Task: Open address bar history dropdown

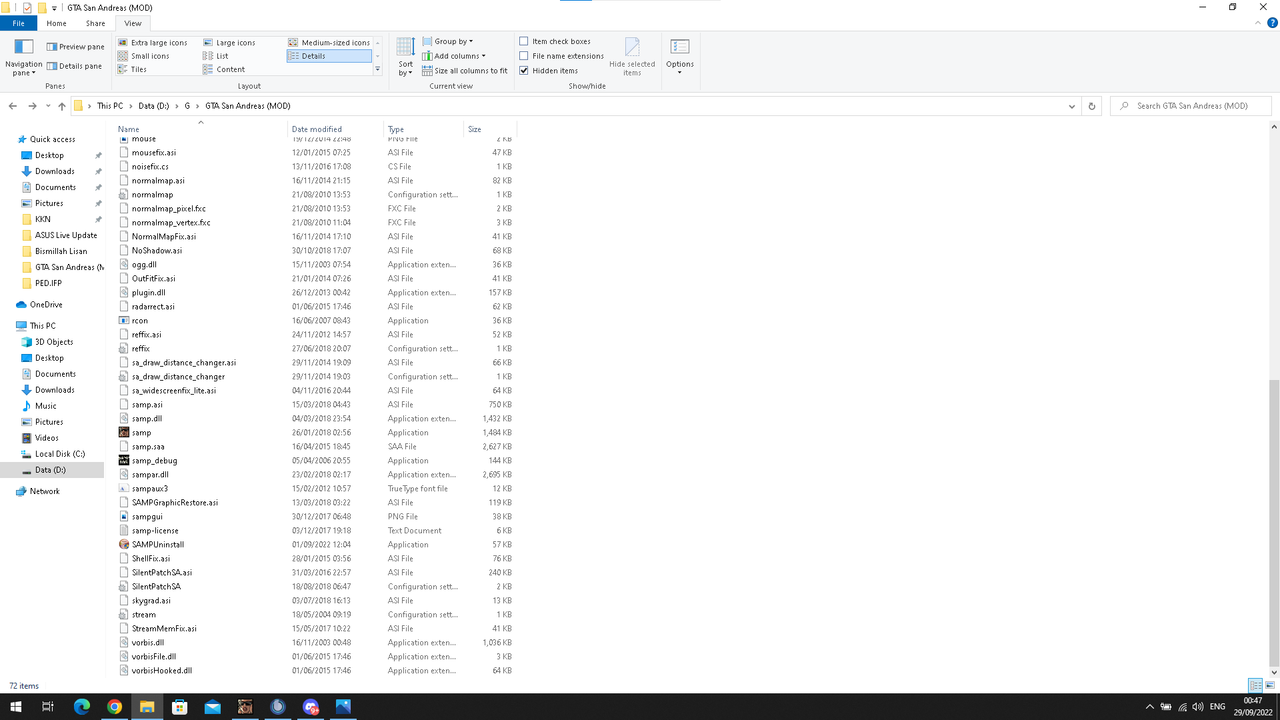Action: tap(1072, 106)
